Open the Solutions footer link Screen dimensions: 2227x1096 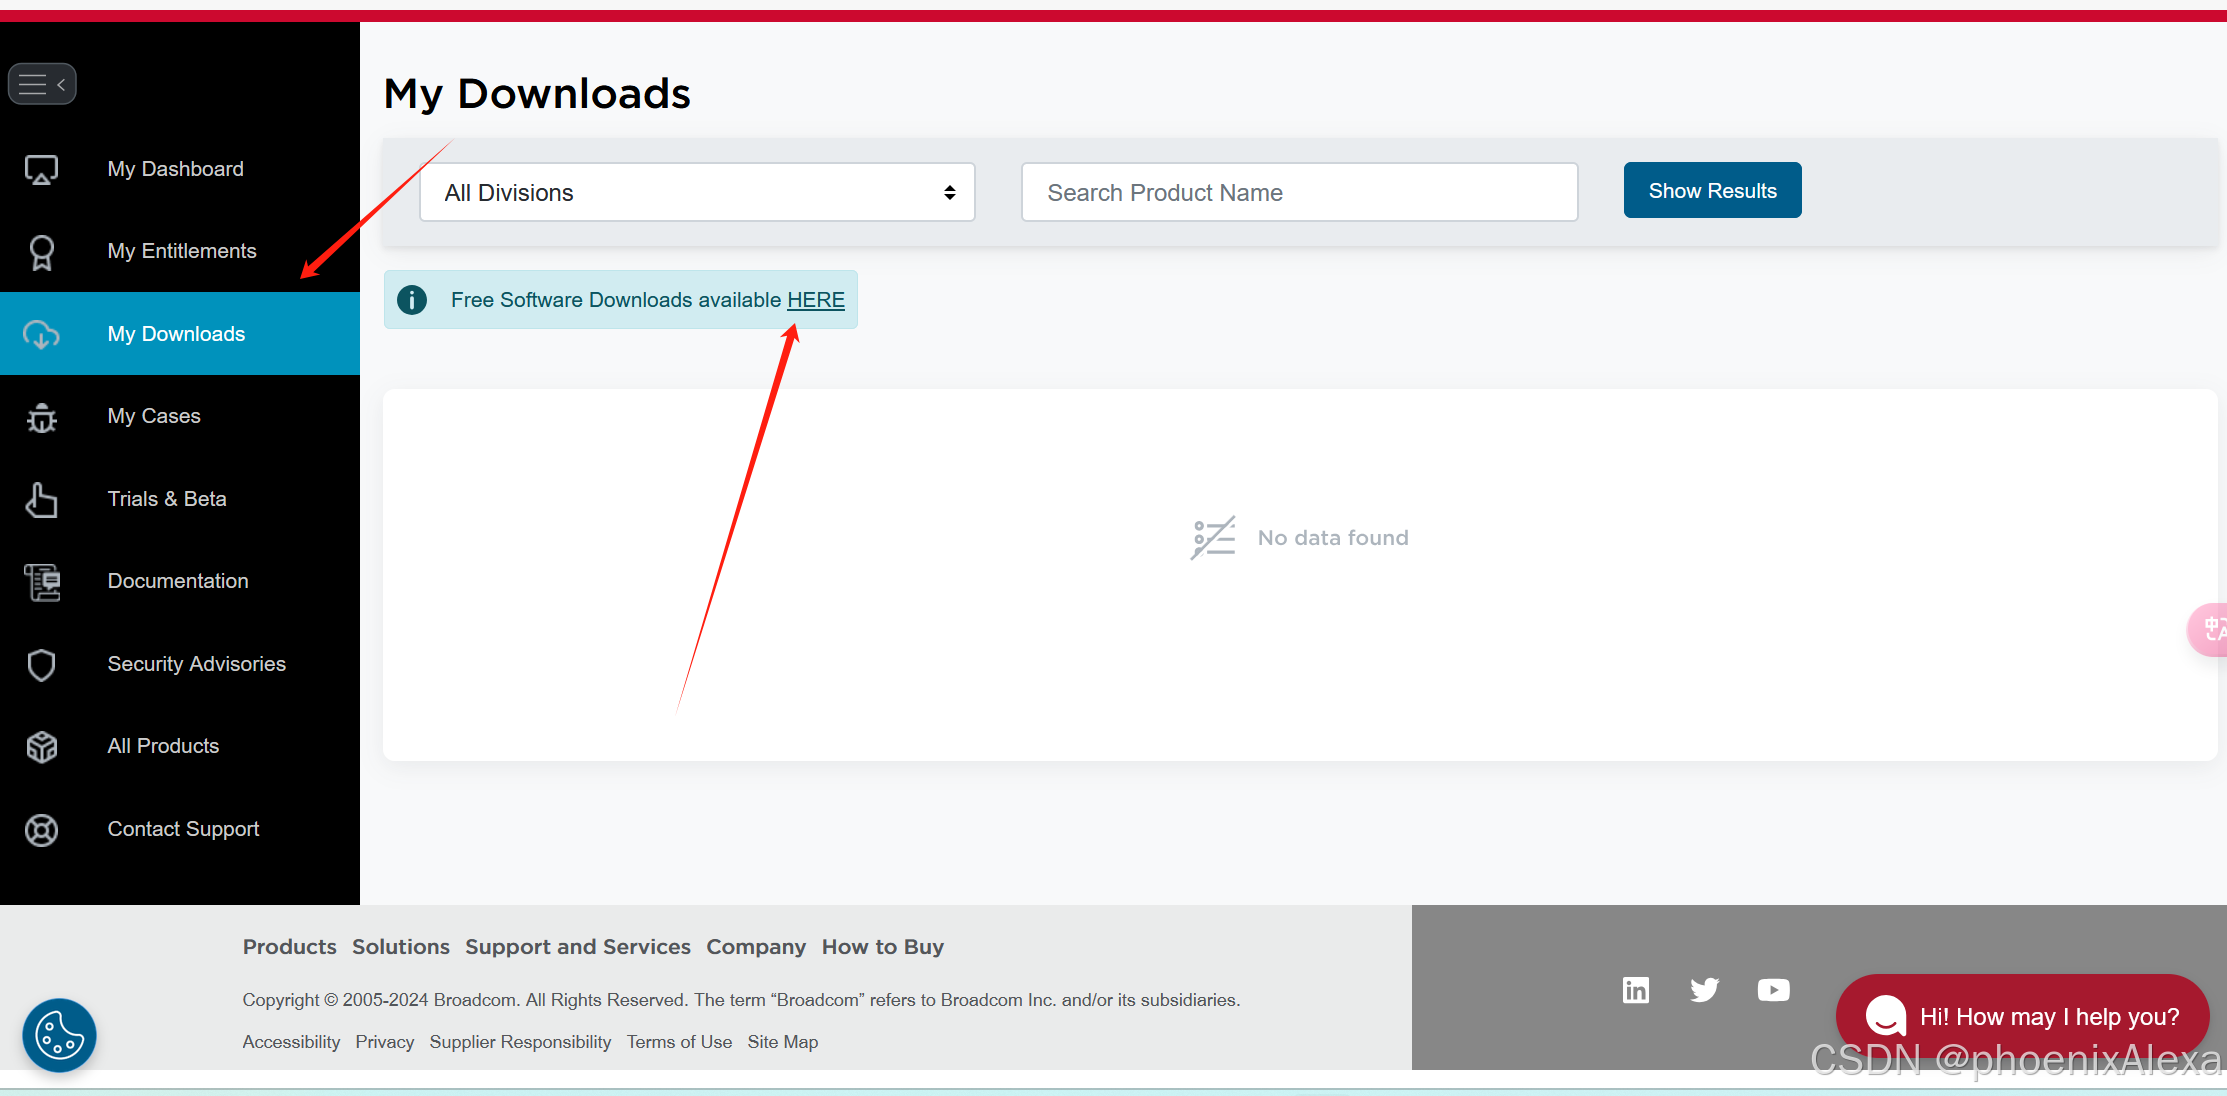pyautogui.click(x=401, y=947)
